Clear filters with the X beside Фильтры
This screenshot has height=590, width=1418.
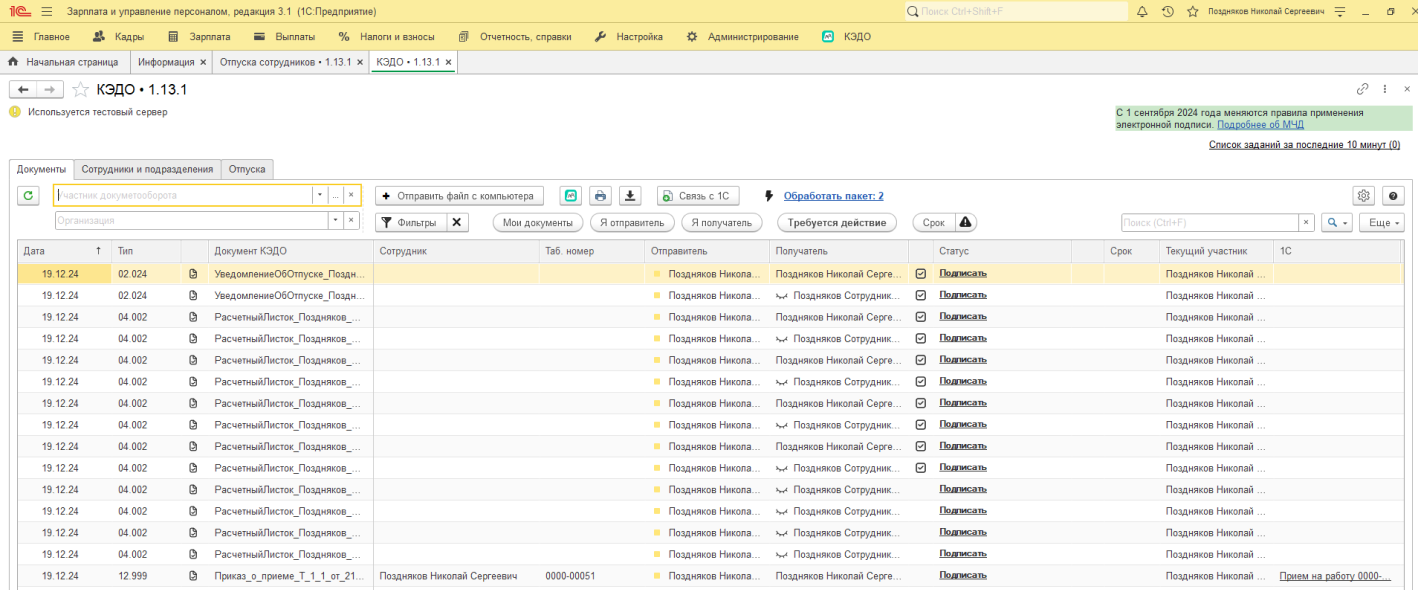pos(457,222)
